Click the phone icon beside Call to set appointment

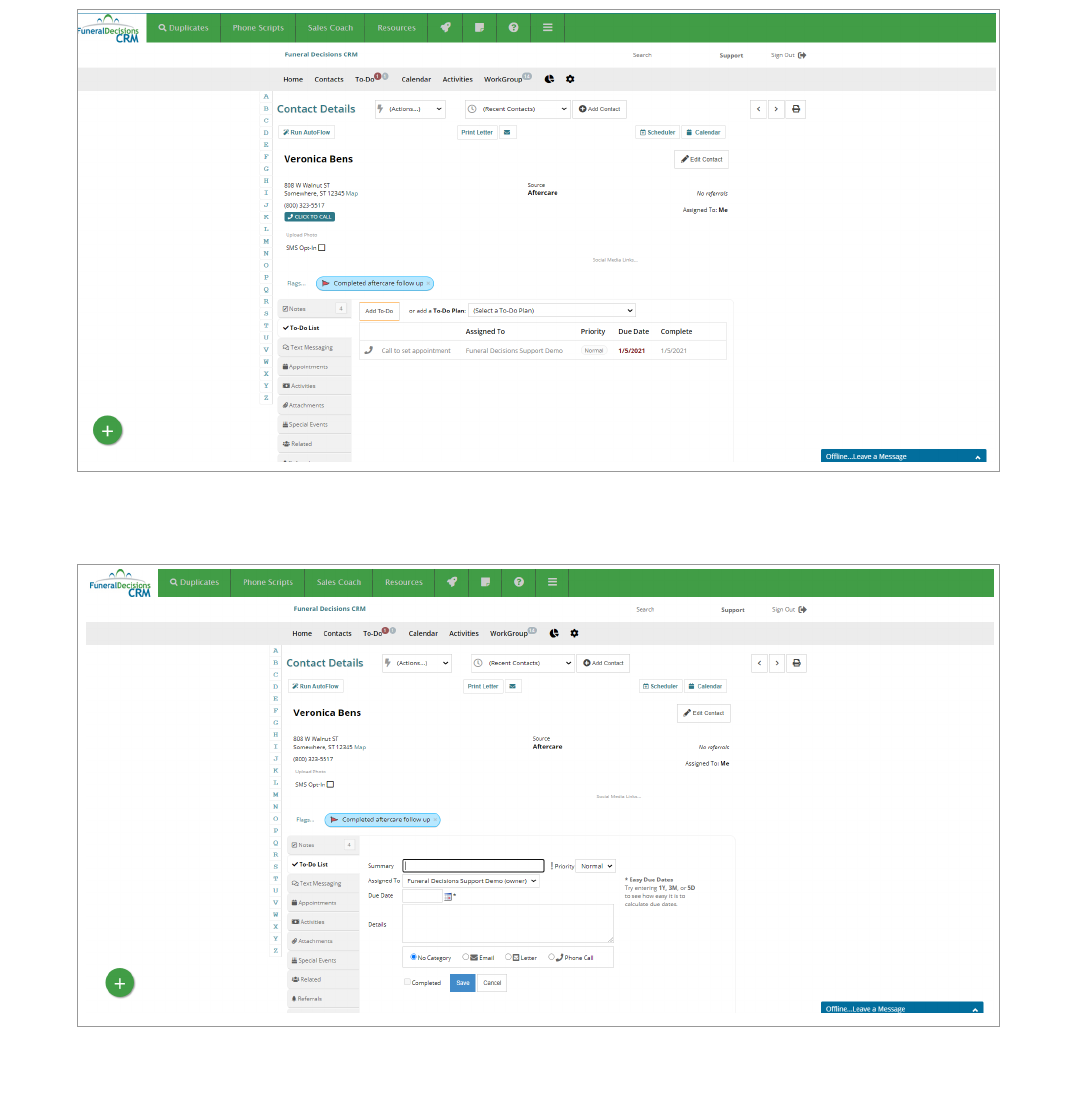369,350
